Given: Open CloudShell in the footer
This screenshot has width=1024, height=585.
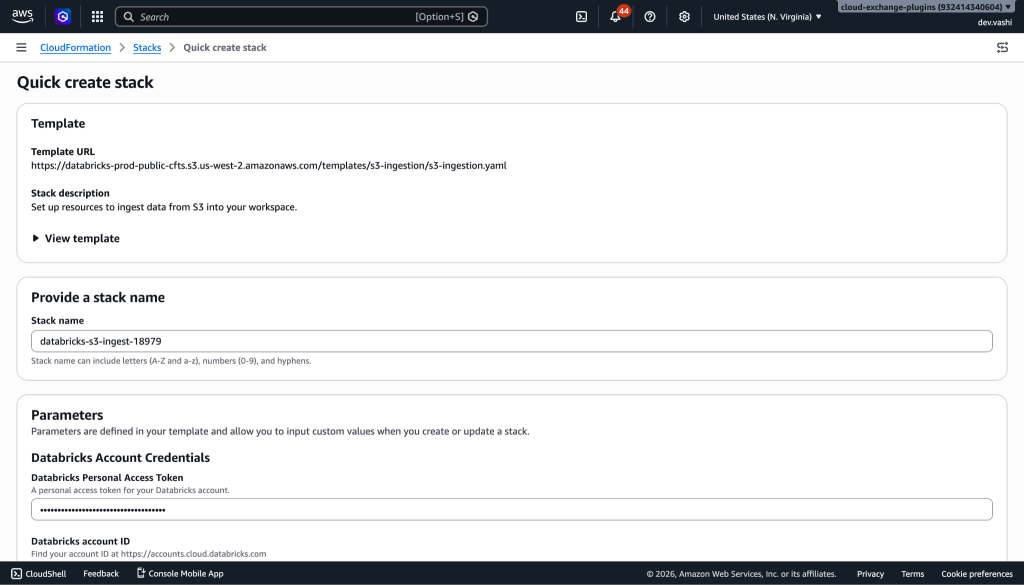Looking at the screenshot, I should click(39, 573).
